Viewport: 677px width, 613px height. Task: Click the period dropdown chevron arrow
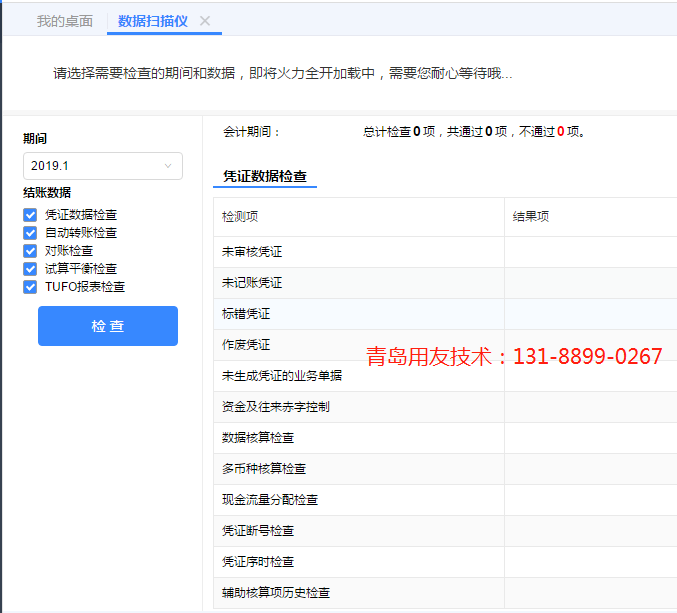coord(168,166)
